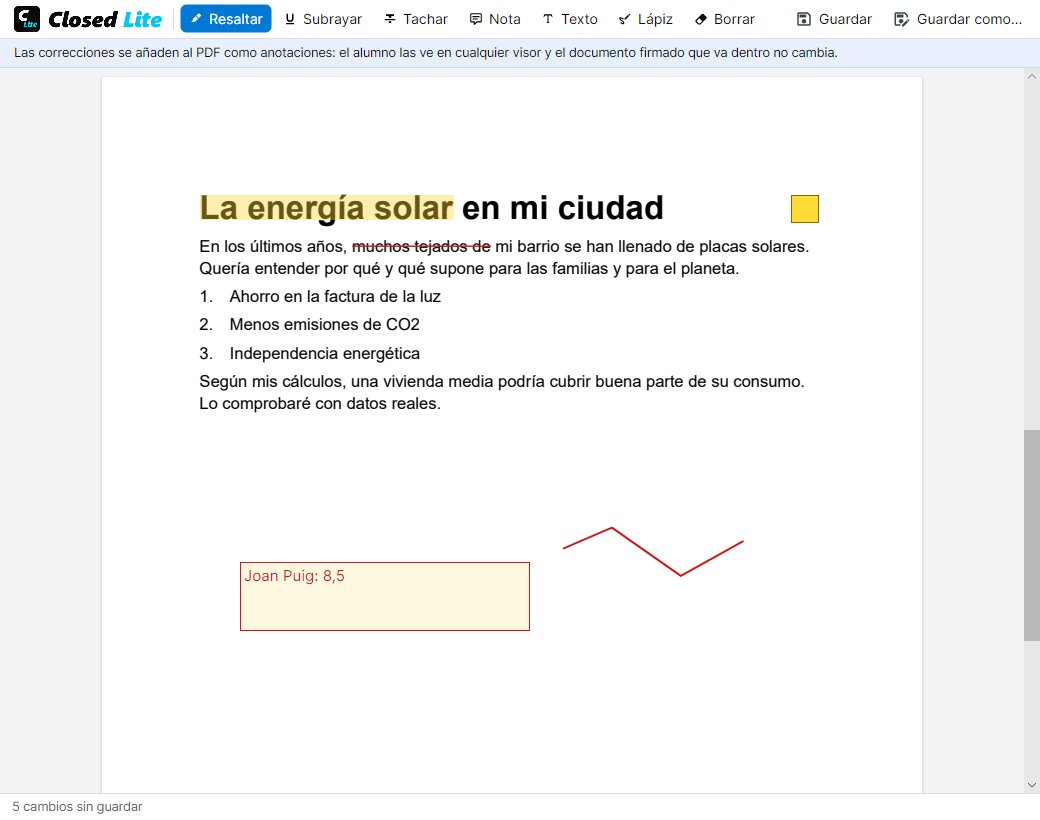Click the scrollbar up arrow

(1031, 76)
